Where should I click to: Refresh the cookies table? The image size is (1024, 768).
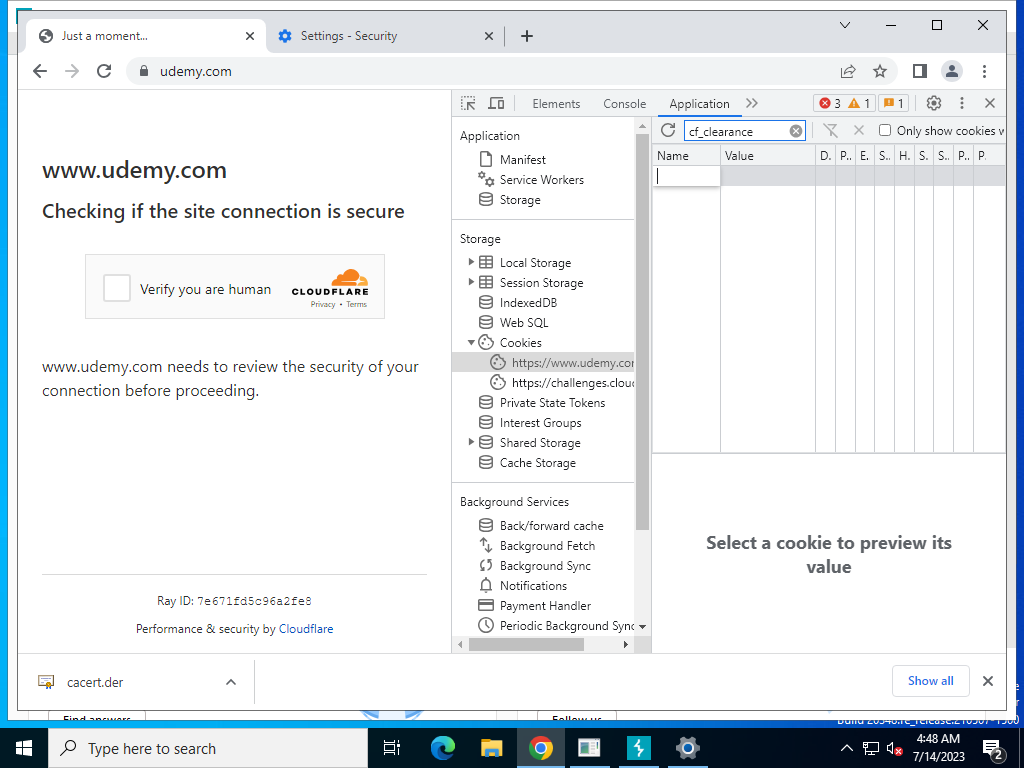pyautogui.click(x=667, y=131)
